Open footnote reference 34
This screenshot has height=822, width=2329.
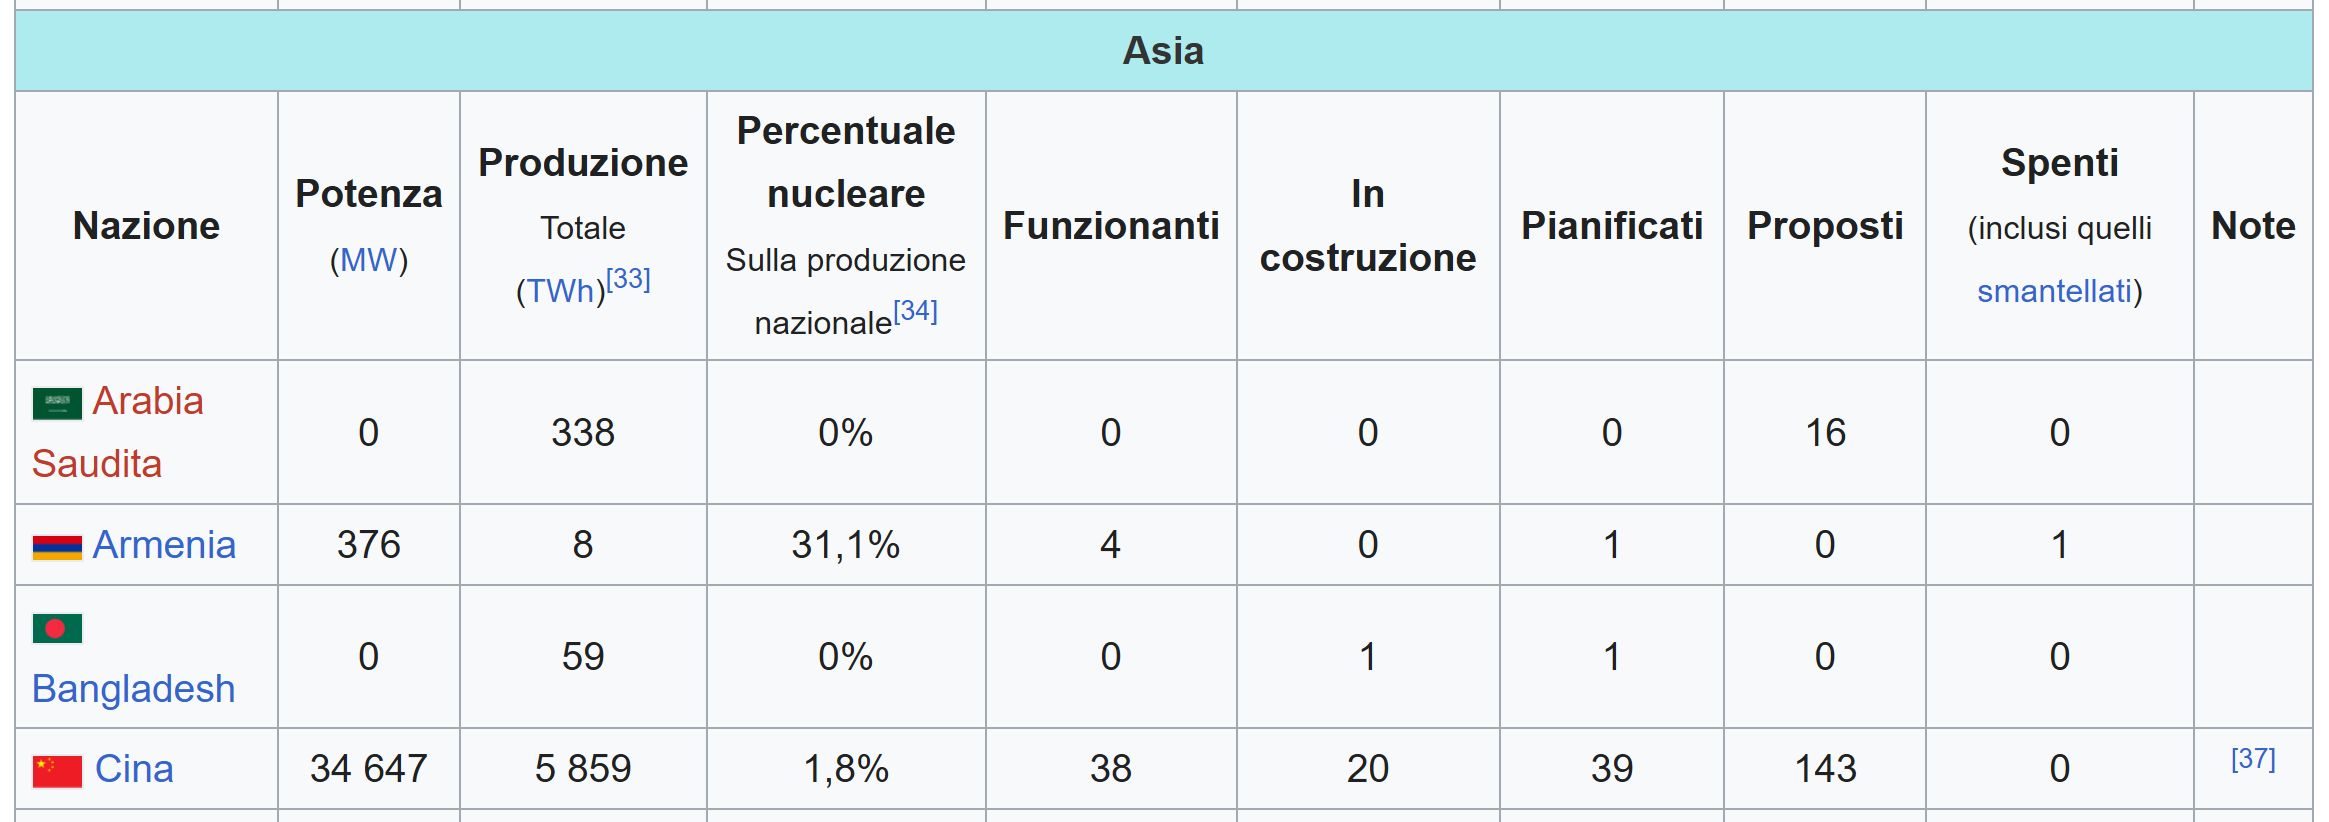coord(915,310)
